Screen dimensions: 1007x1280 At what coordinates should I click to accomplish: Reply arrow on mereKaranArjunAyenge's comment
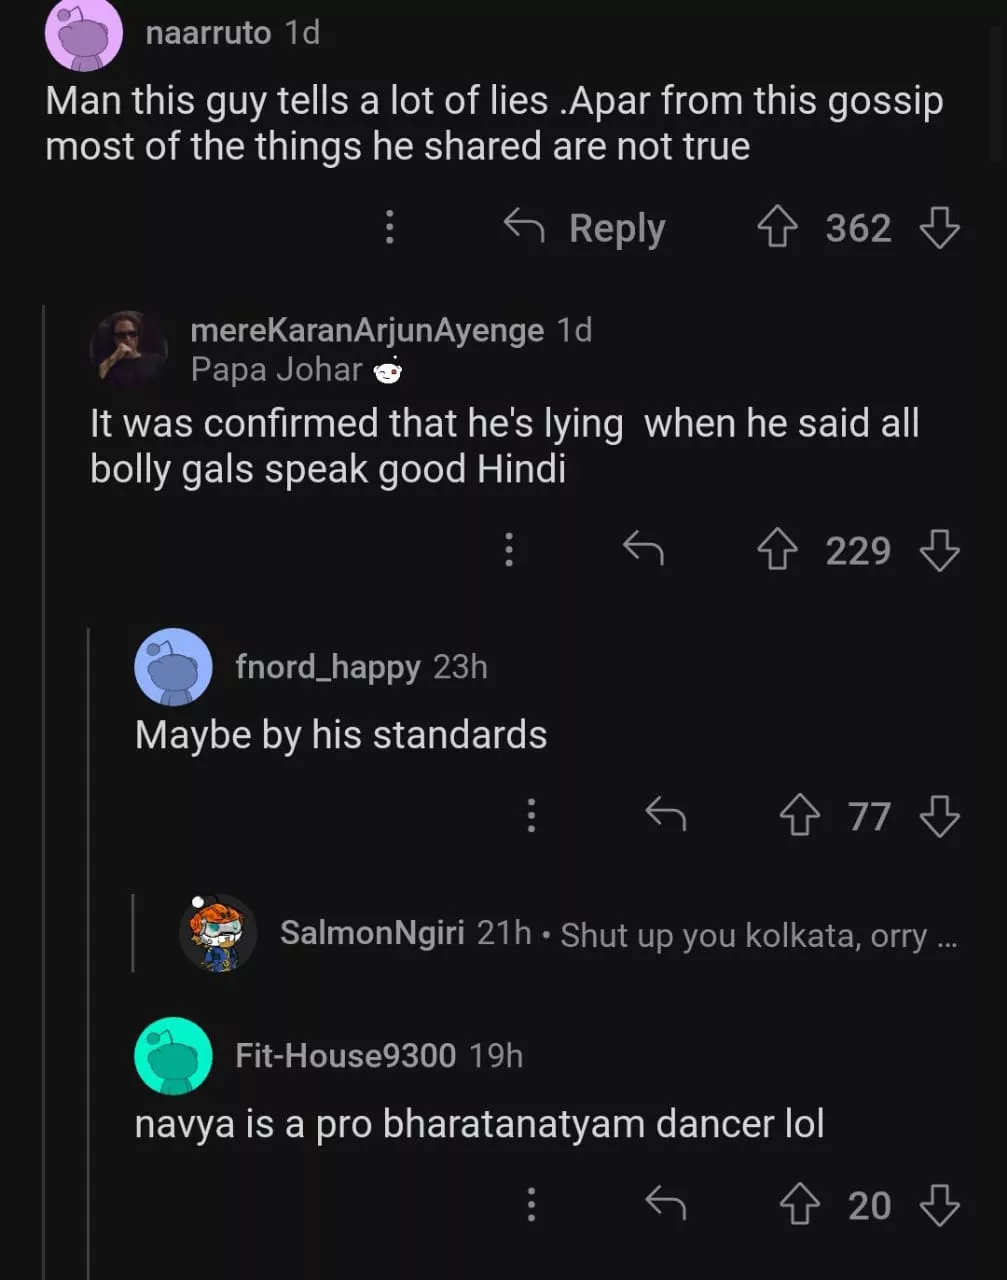(x=643, y=548)
